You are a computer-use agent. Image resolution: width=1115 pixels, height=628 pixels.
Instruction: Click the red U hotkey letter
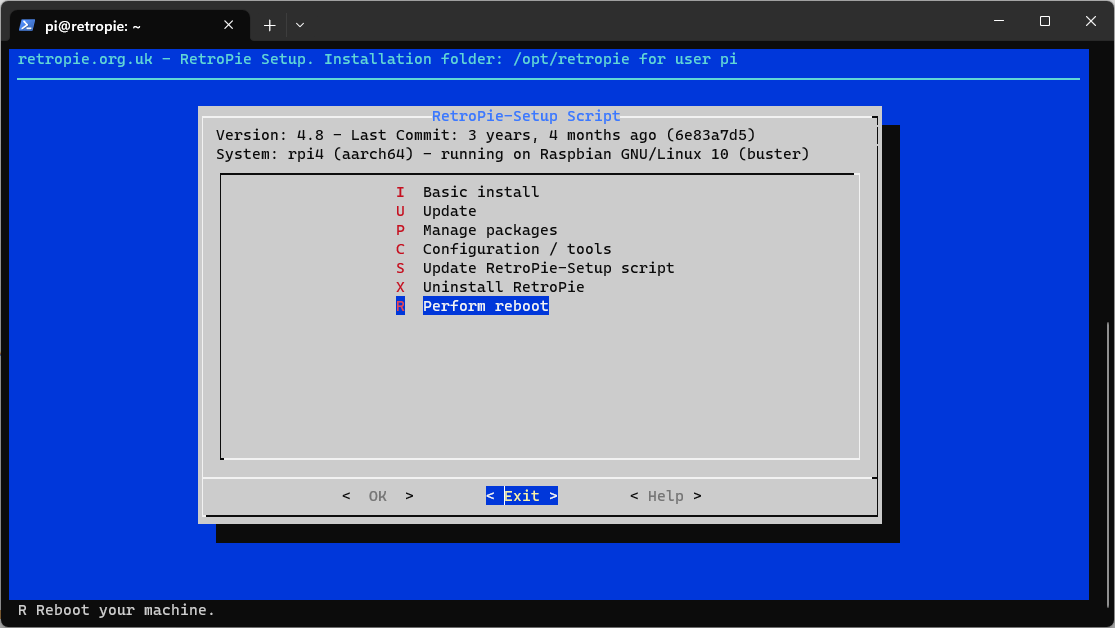[400, 211]
